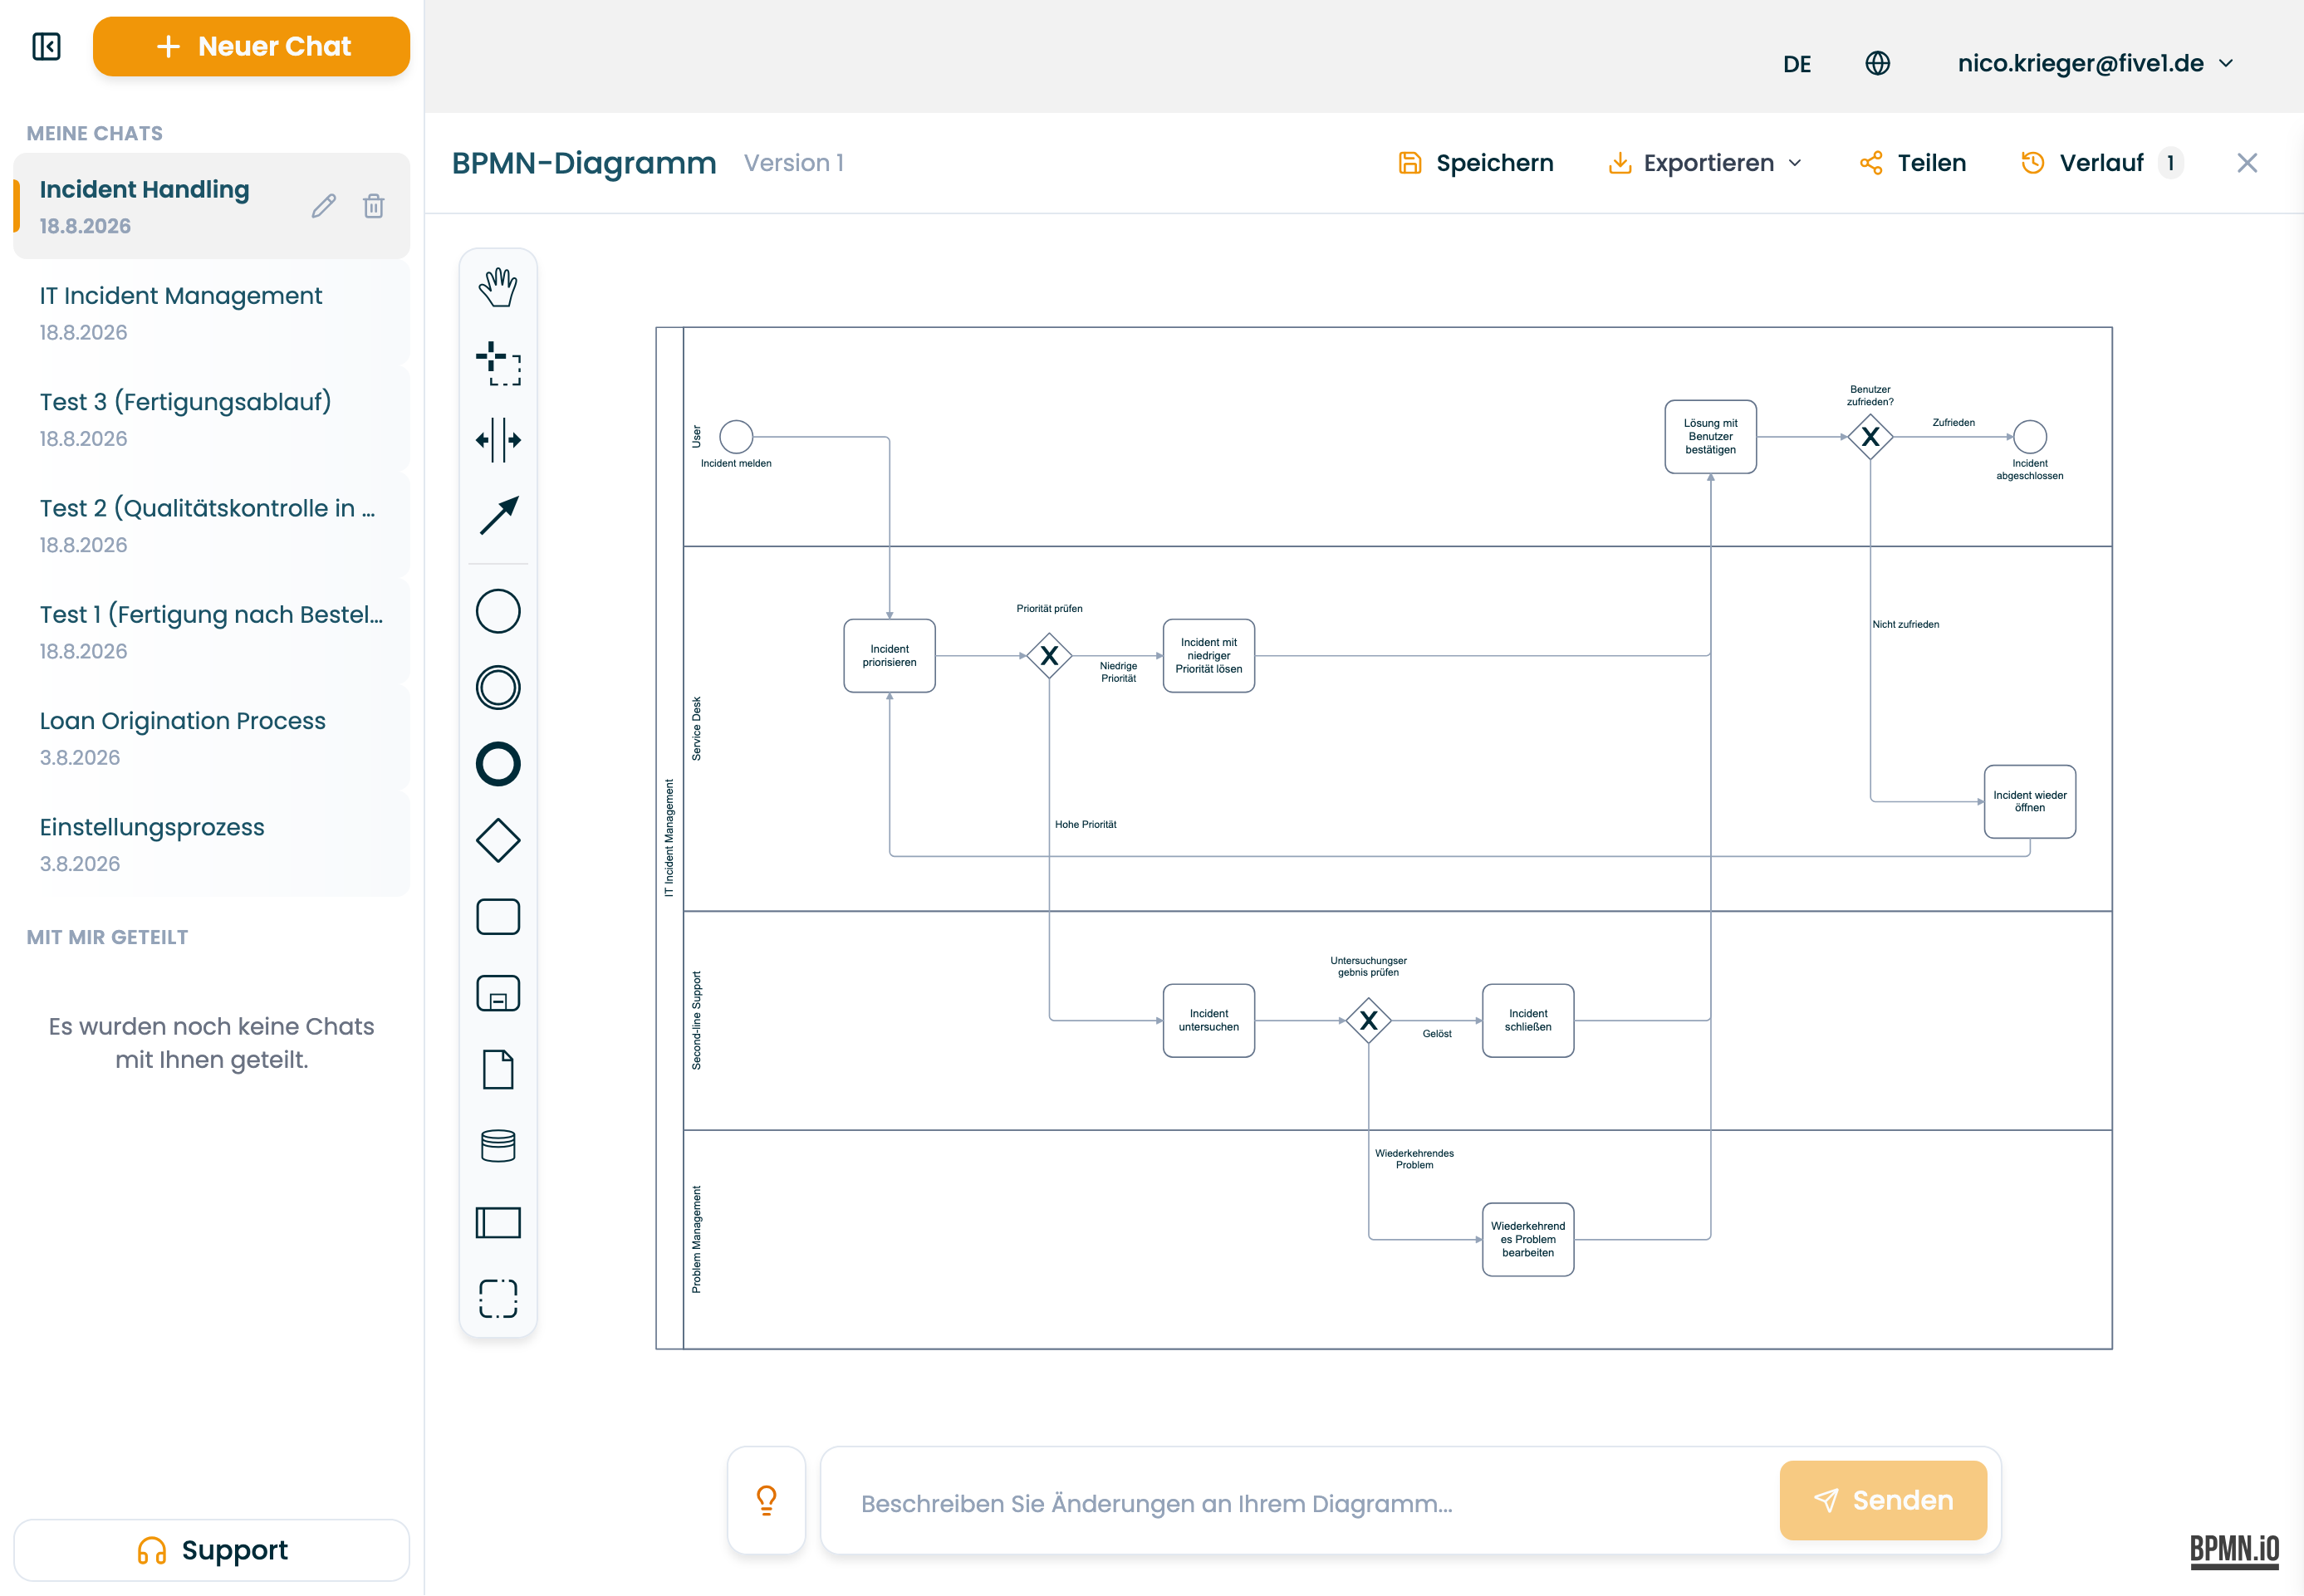Activate the create/remove space tool
Image resolution: width=2304 pixels, height=1596 pixels.
(498, 440)
